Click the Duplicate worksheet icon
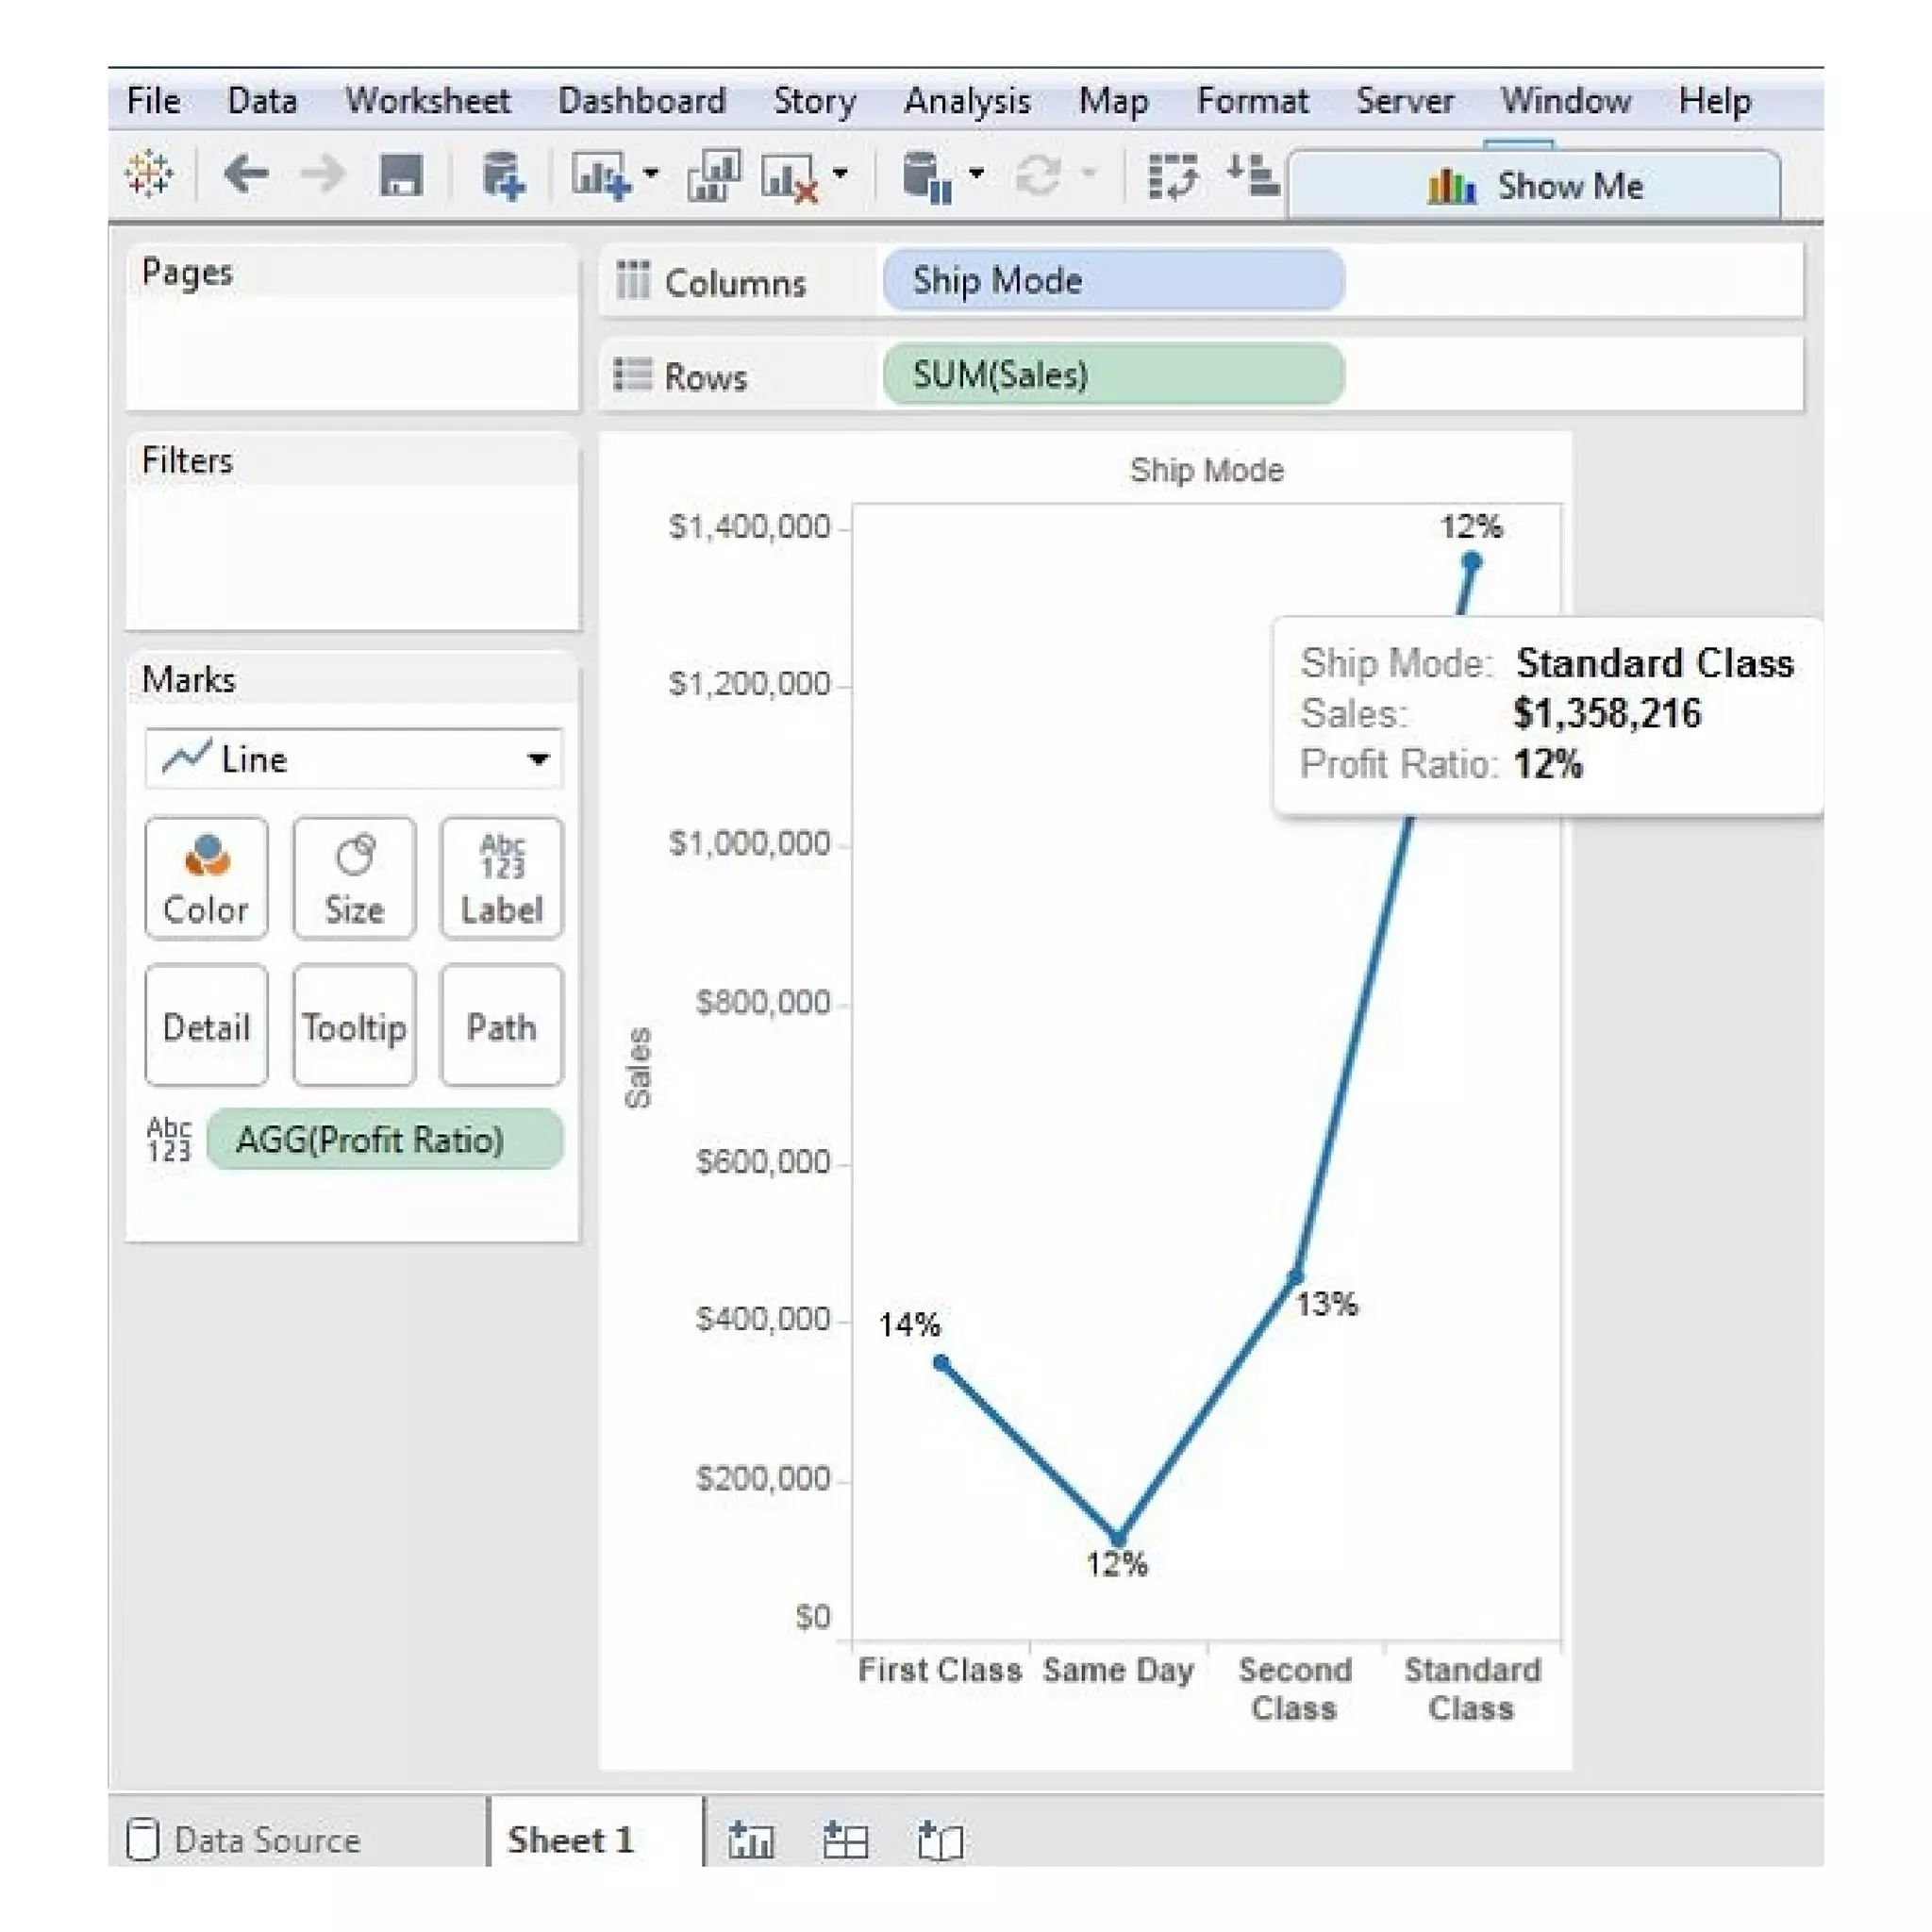The width and height of the screenshot is (1932, 1932). [713, 176]
